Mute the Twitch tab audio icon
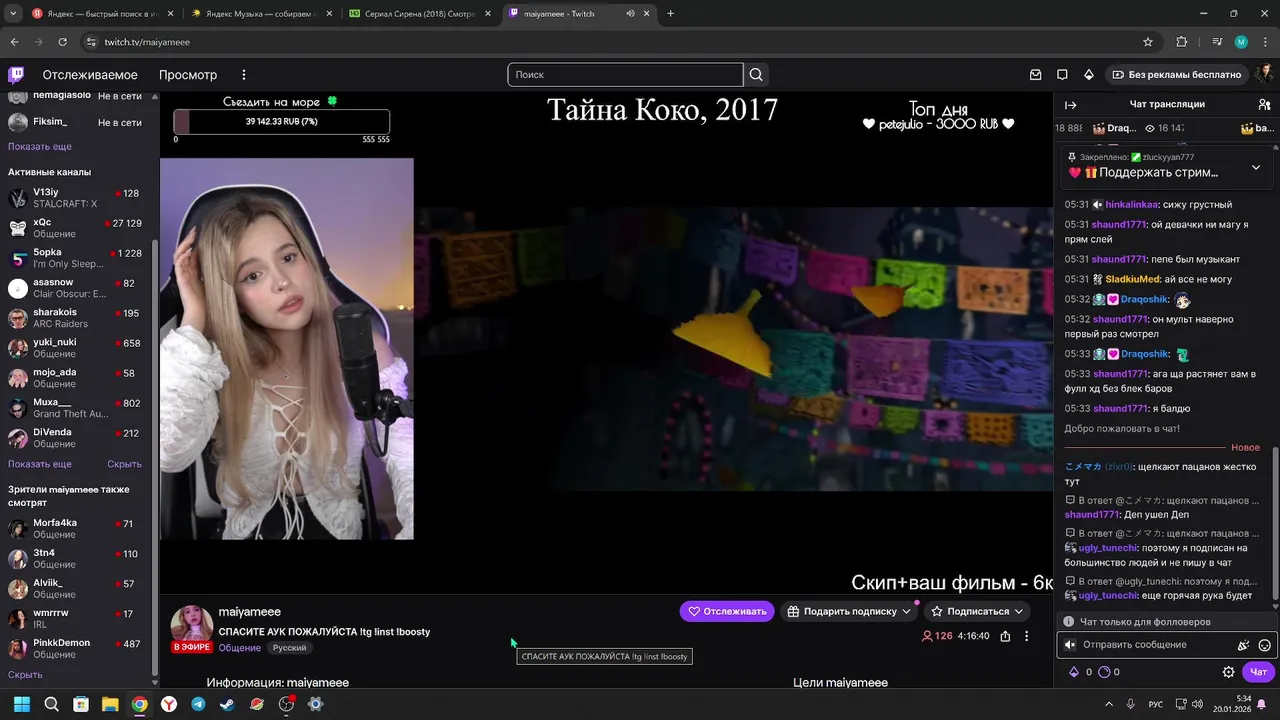This screenshot has height=720, width=1280. click(x=630, y=14)
